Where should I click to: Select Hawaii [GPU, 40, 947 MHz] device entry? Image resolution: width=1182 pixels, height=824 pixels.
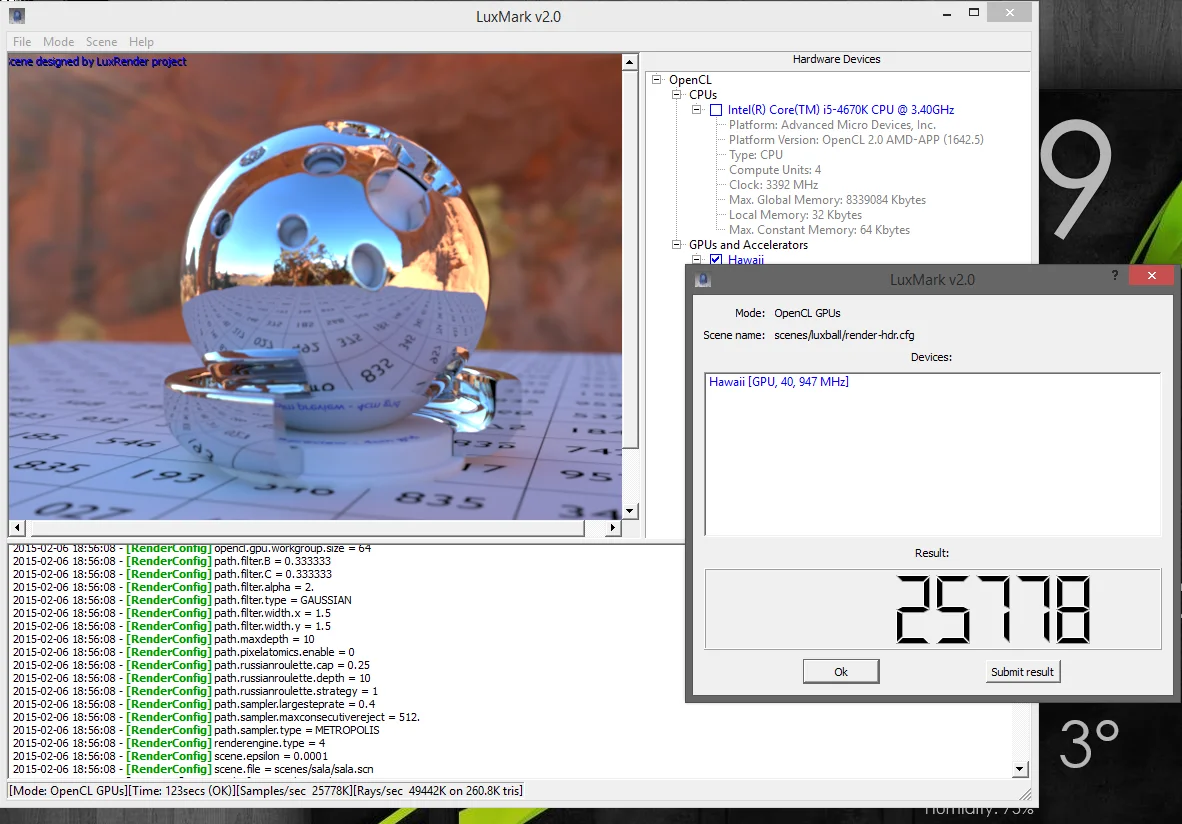coord(779,381)
